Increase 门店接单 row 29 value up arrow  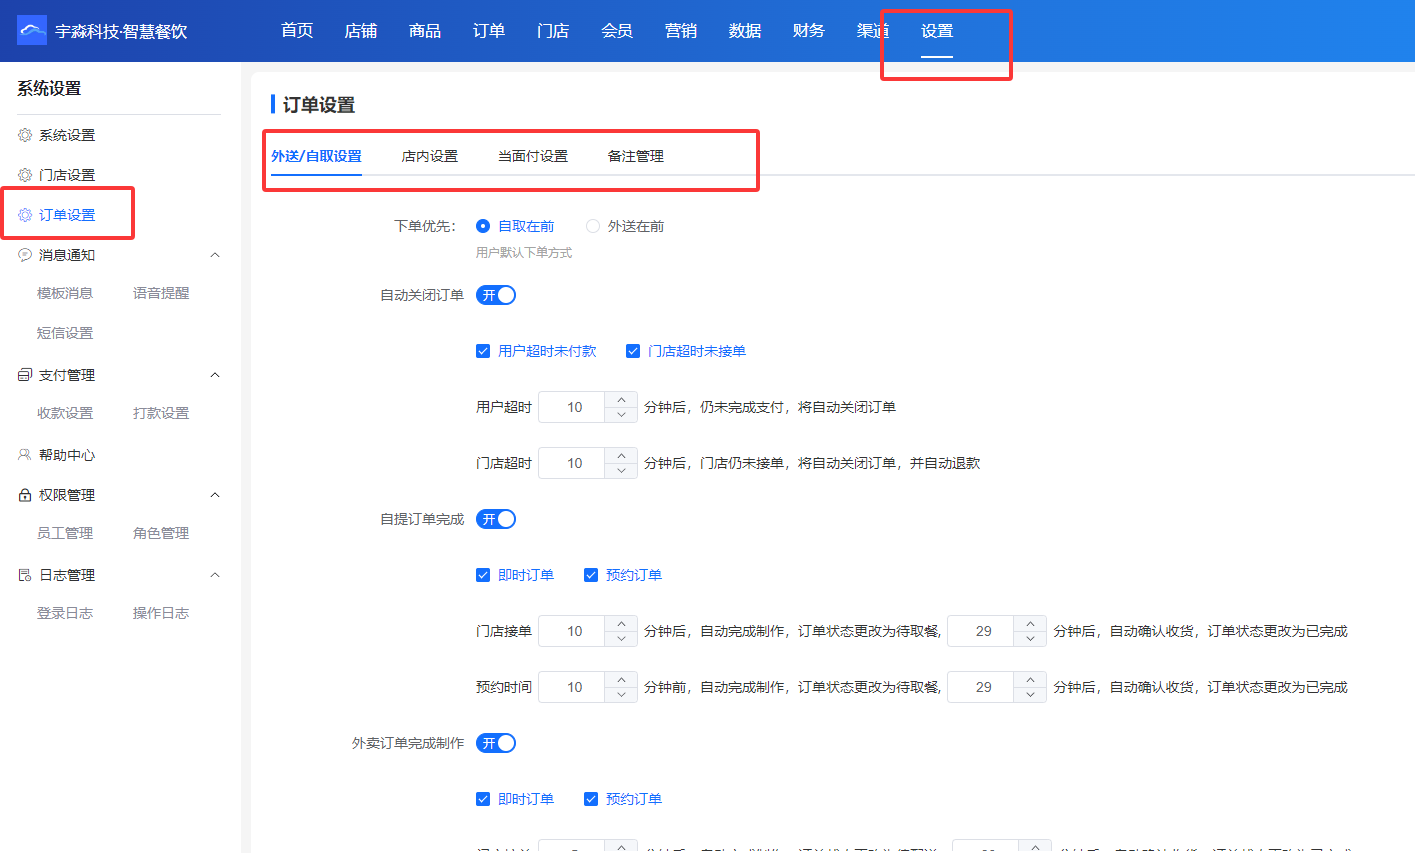(1030, 624)
